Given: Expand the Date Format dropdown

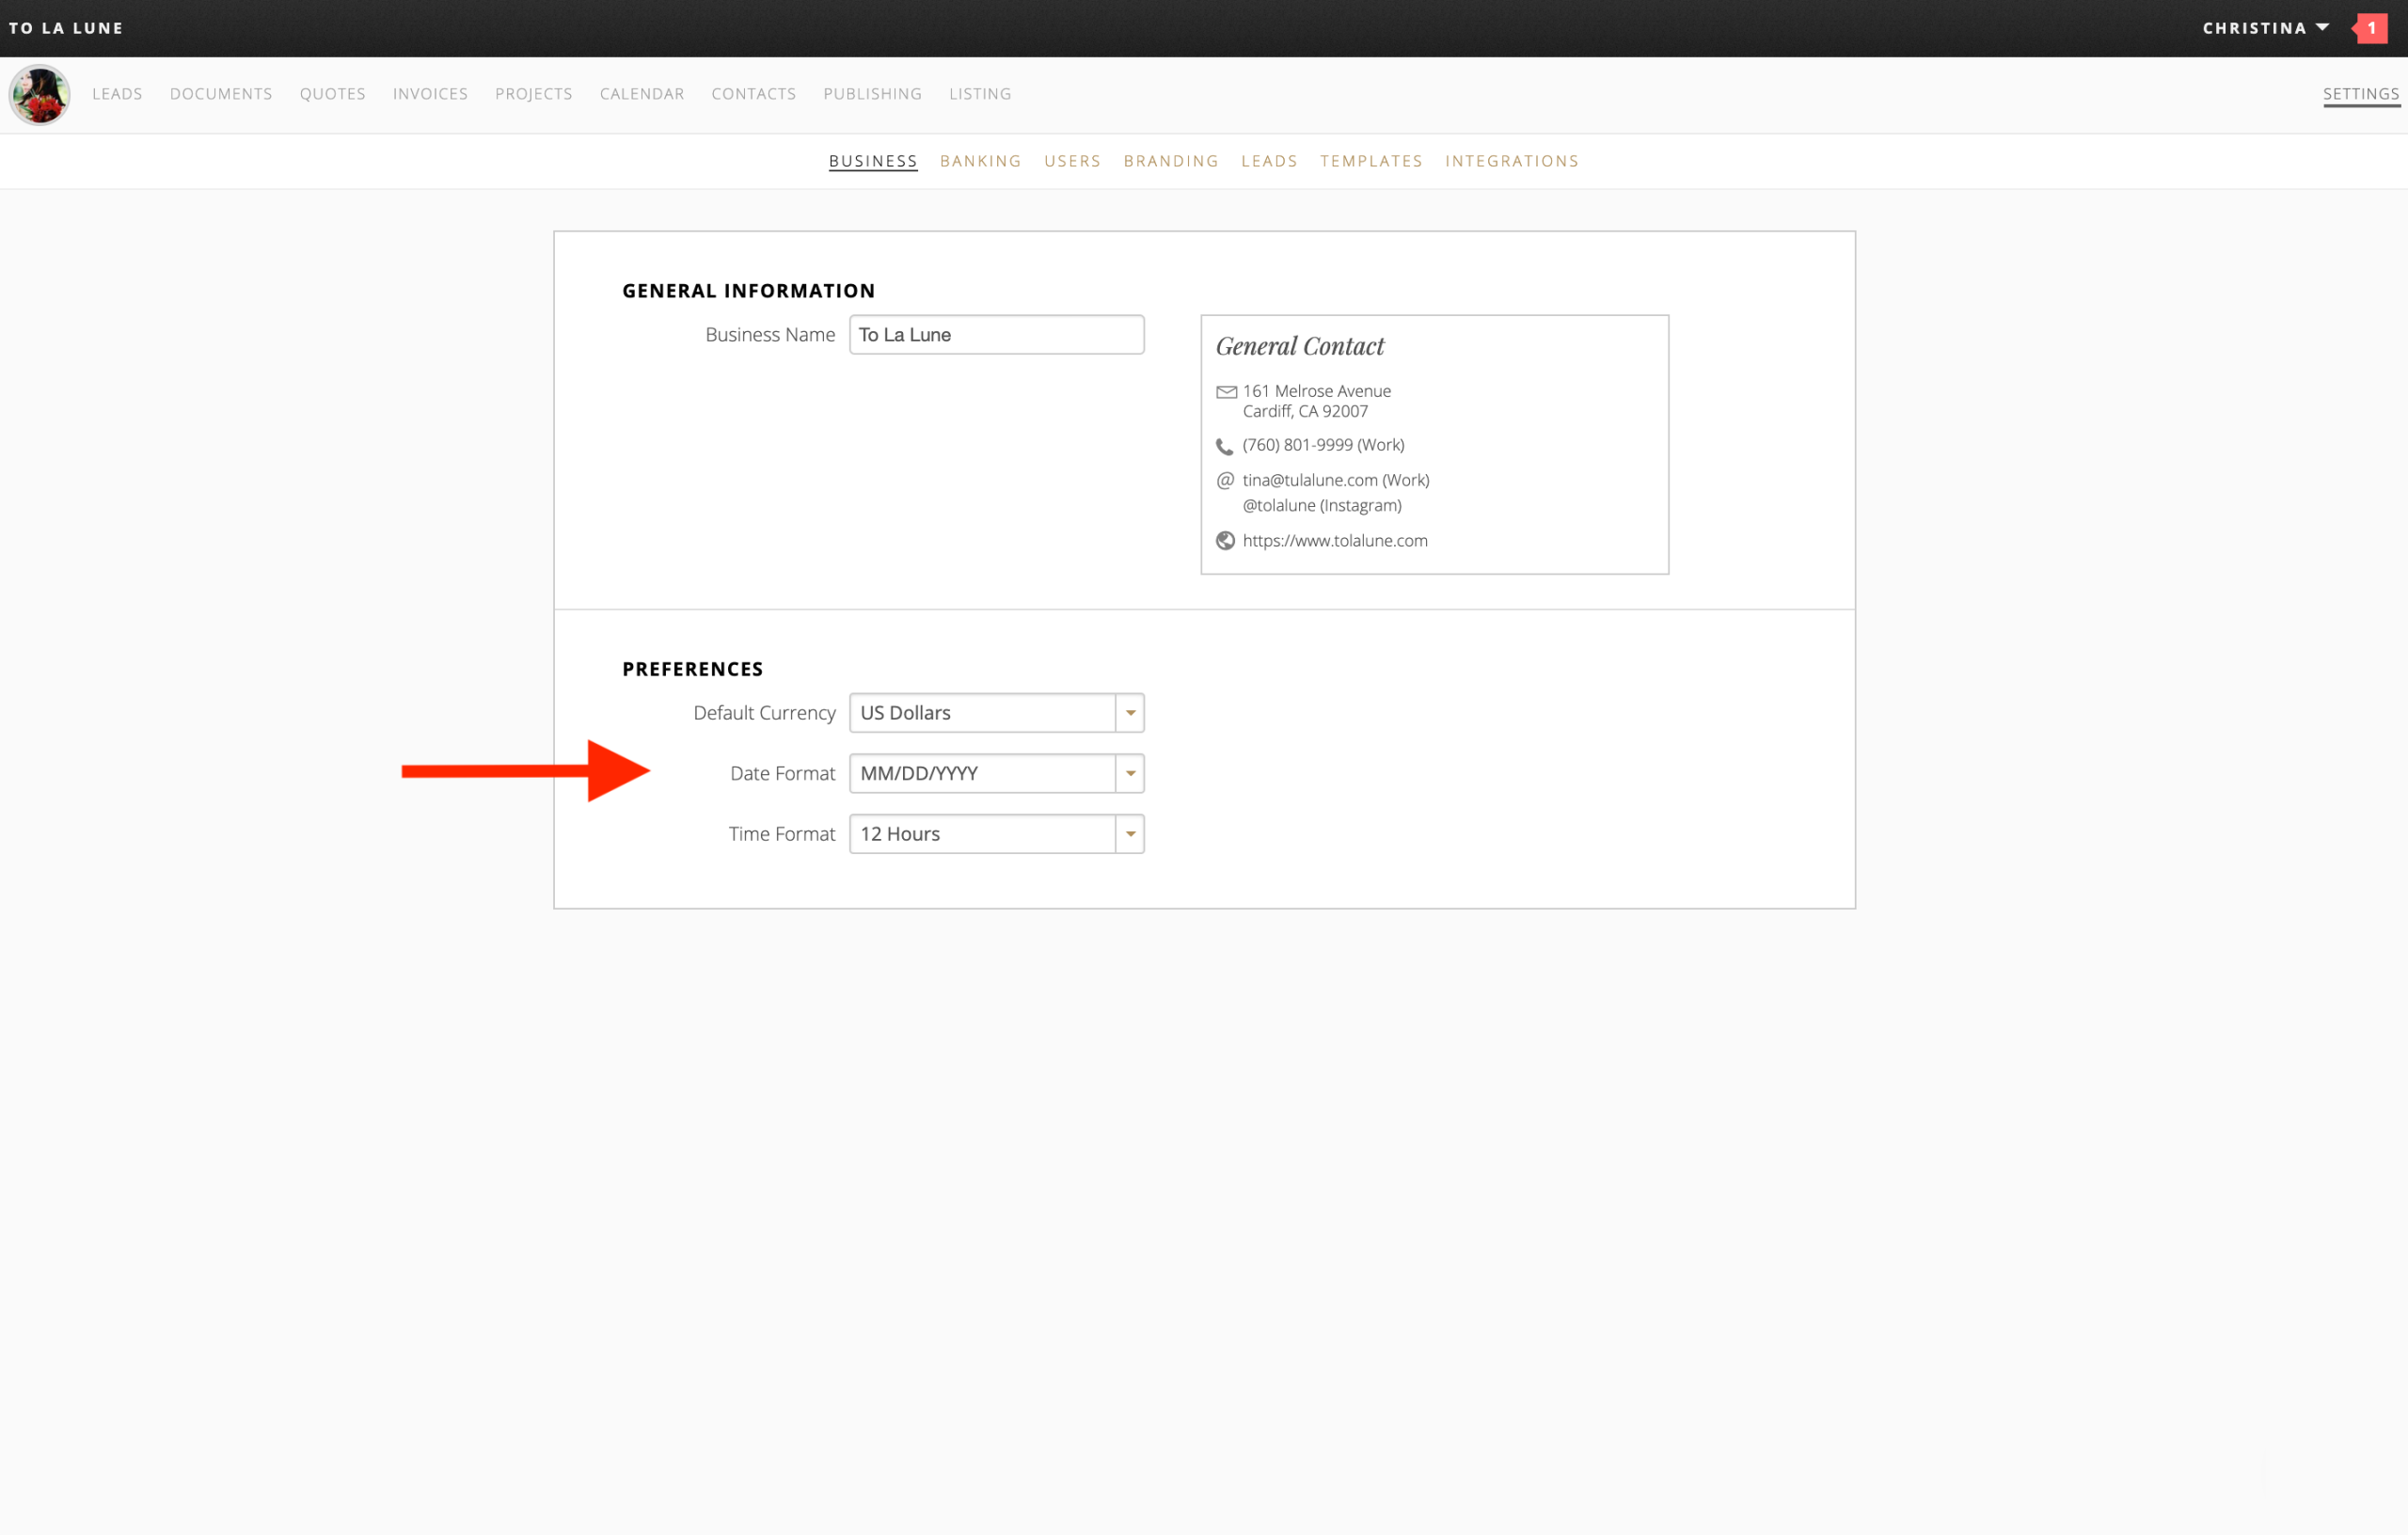Looking at the screenshot, I should coord(1130,774).
